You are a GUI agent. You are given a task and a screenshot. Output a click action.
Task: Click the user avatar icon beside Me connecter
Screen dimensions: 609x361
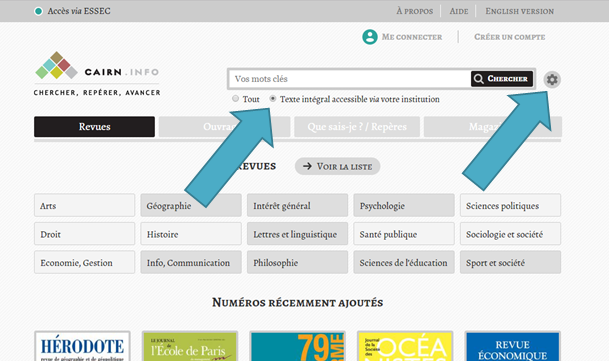[x=370, y=37]
